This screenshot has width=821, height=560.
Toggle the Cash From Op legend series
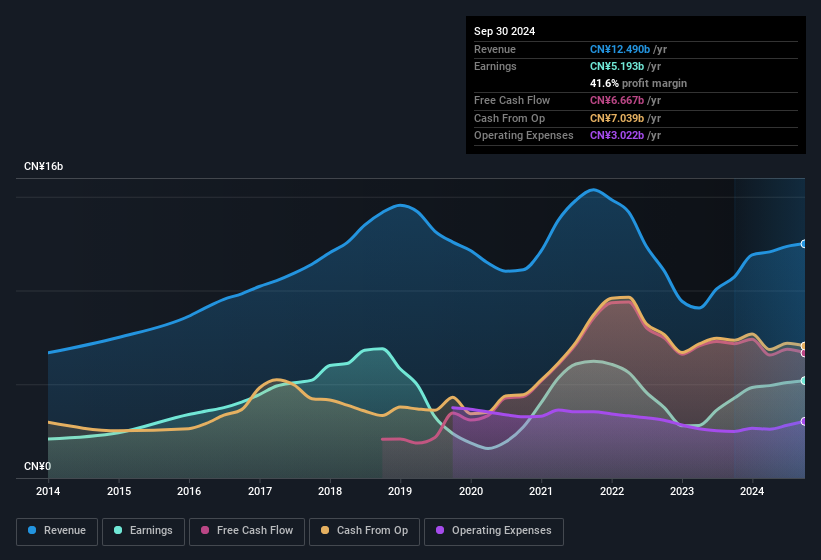pos(362,530)
